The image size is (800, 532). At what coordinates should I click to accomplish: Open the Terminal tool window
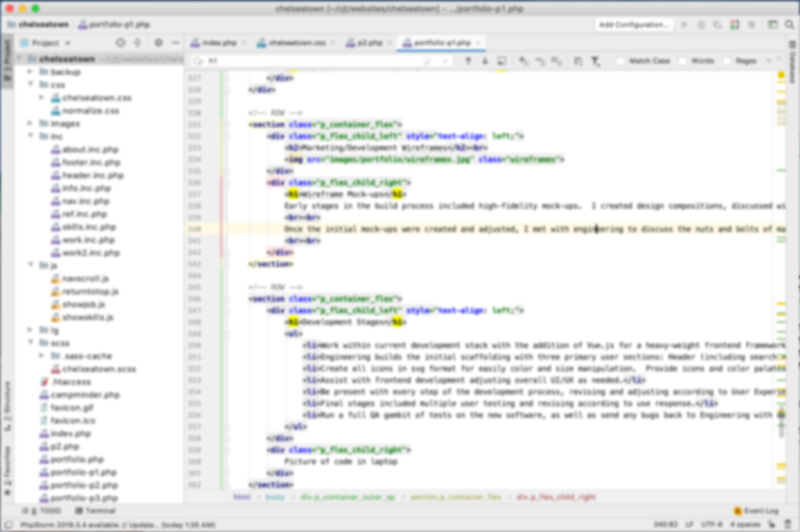[96, 510]
